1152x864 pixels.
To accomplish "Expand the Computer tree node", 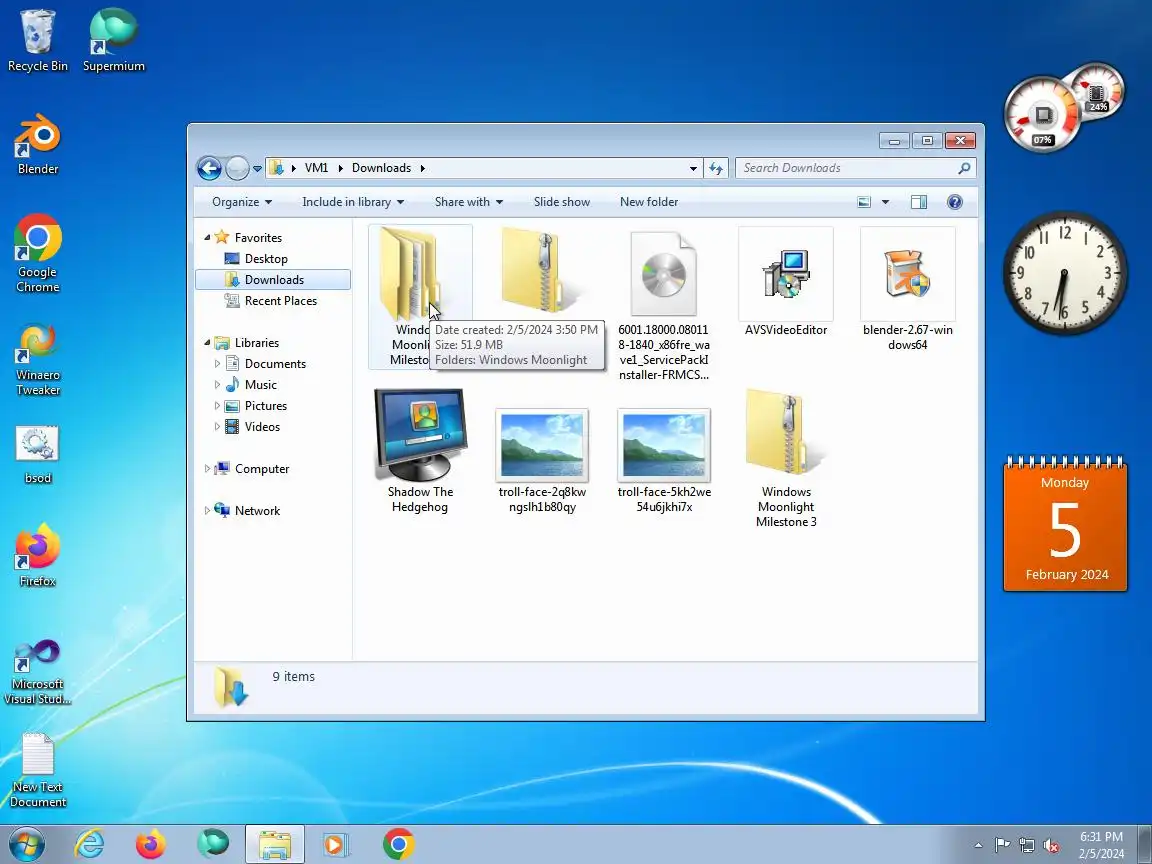I will pos(207,469).
